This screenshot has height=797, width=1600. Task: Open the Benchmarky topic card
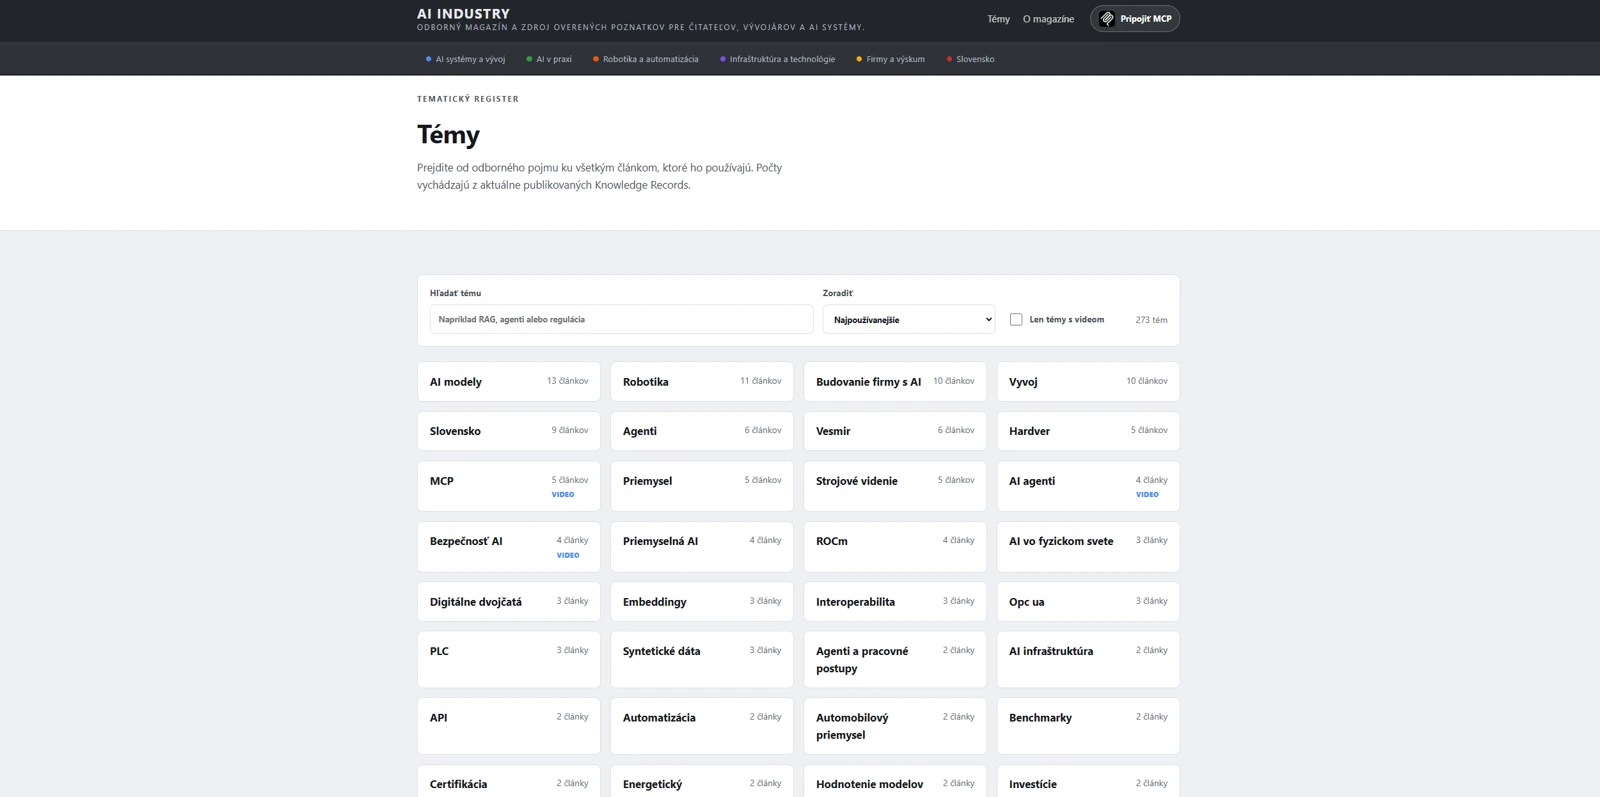[1088, 726]
